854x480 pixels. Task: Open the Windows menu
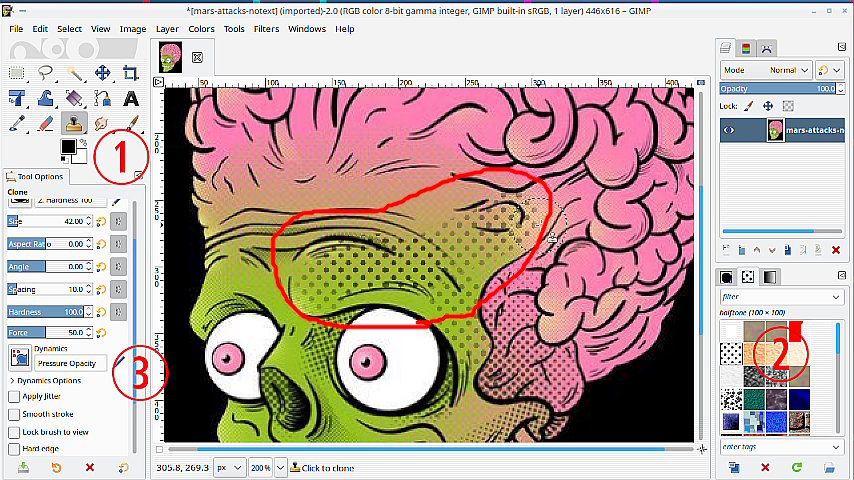(307, 29)
